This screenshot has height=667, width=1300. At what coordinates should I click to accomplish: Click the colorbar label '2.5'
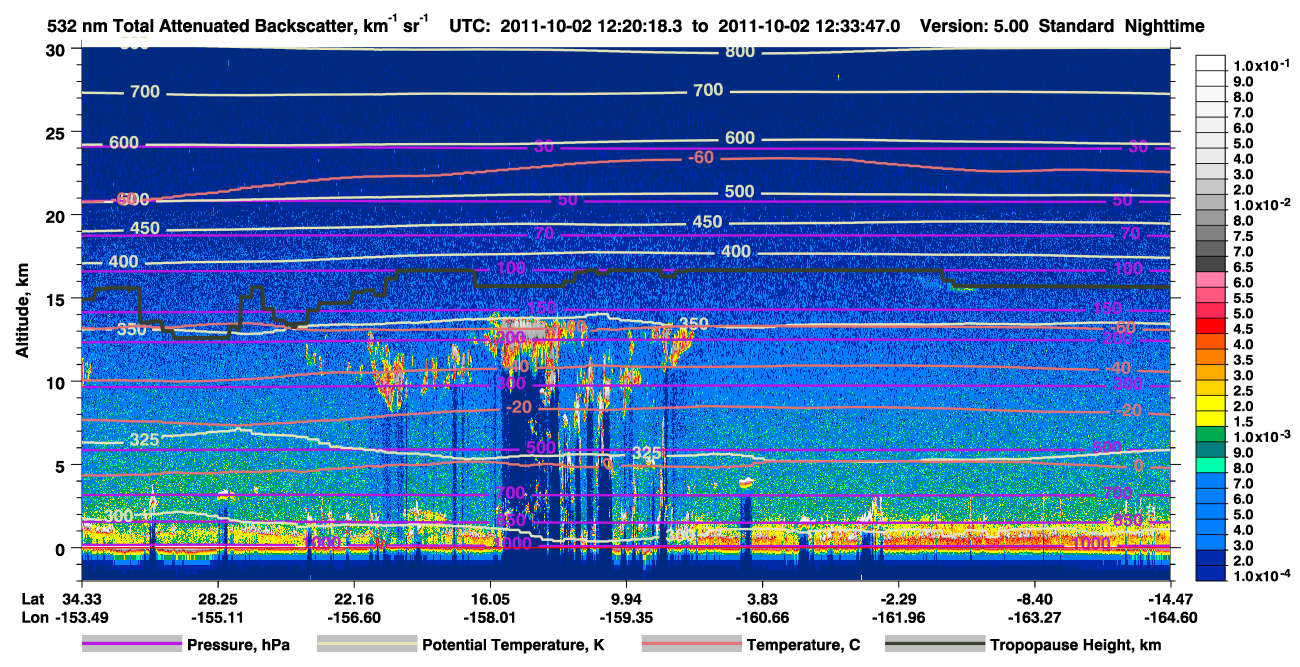(1243, 390)
